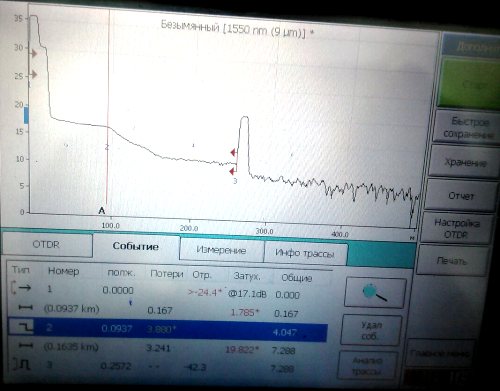The image size is (500, 391).
Task: Click upper red marker arrow at event 3
Action: coord(233,152)
